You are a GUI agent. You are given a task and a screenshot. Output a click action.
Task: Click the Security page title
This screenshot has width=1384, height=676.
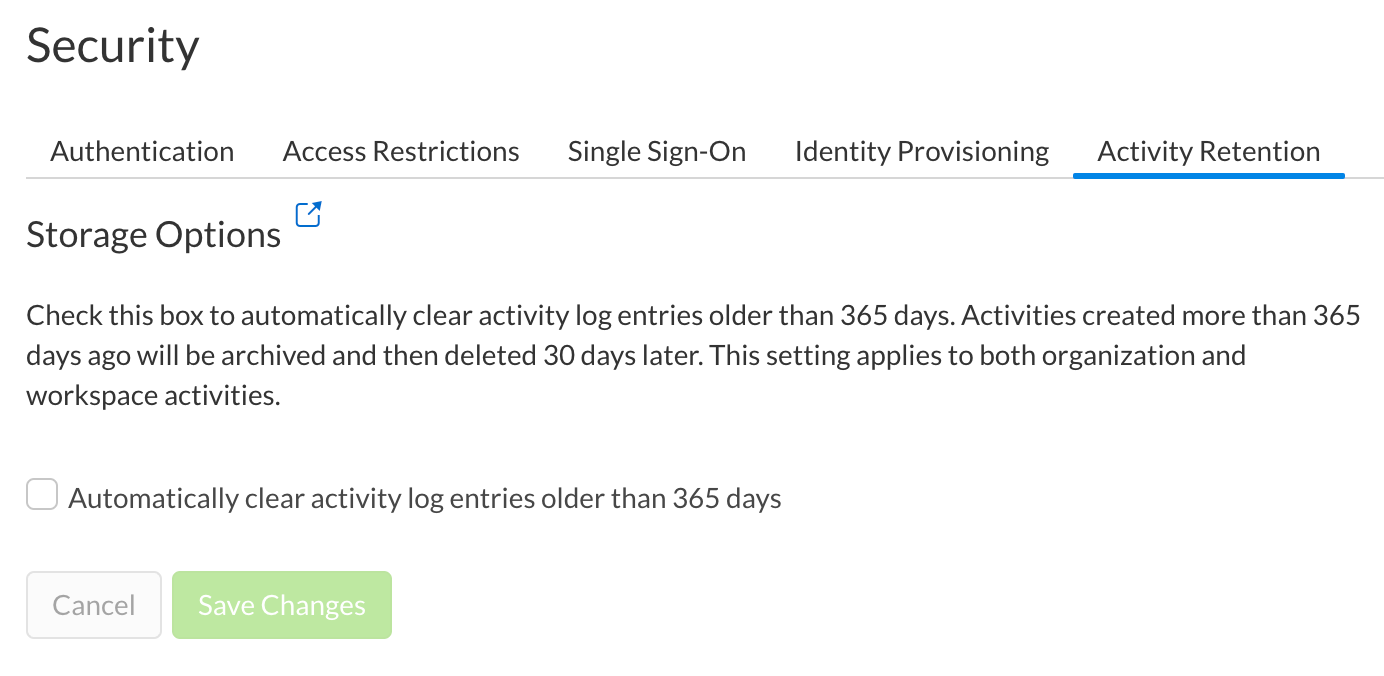tap(112, 45)
